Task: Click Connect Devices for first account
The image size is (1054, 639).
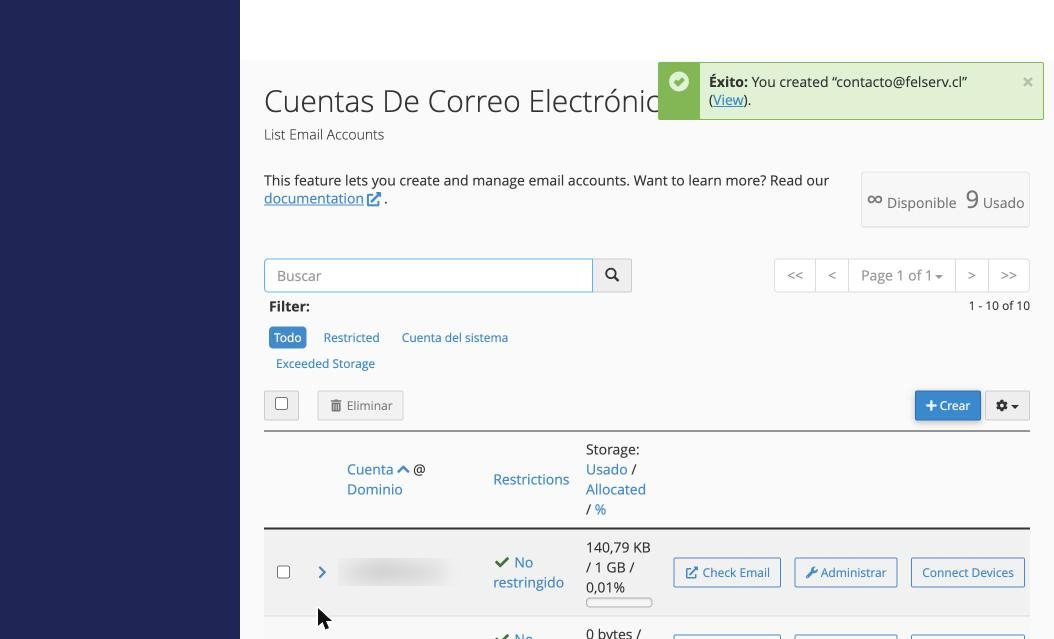Action: (968, 572)
